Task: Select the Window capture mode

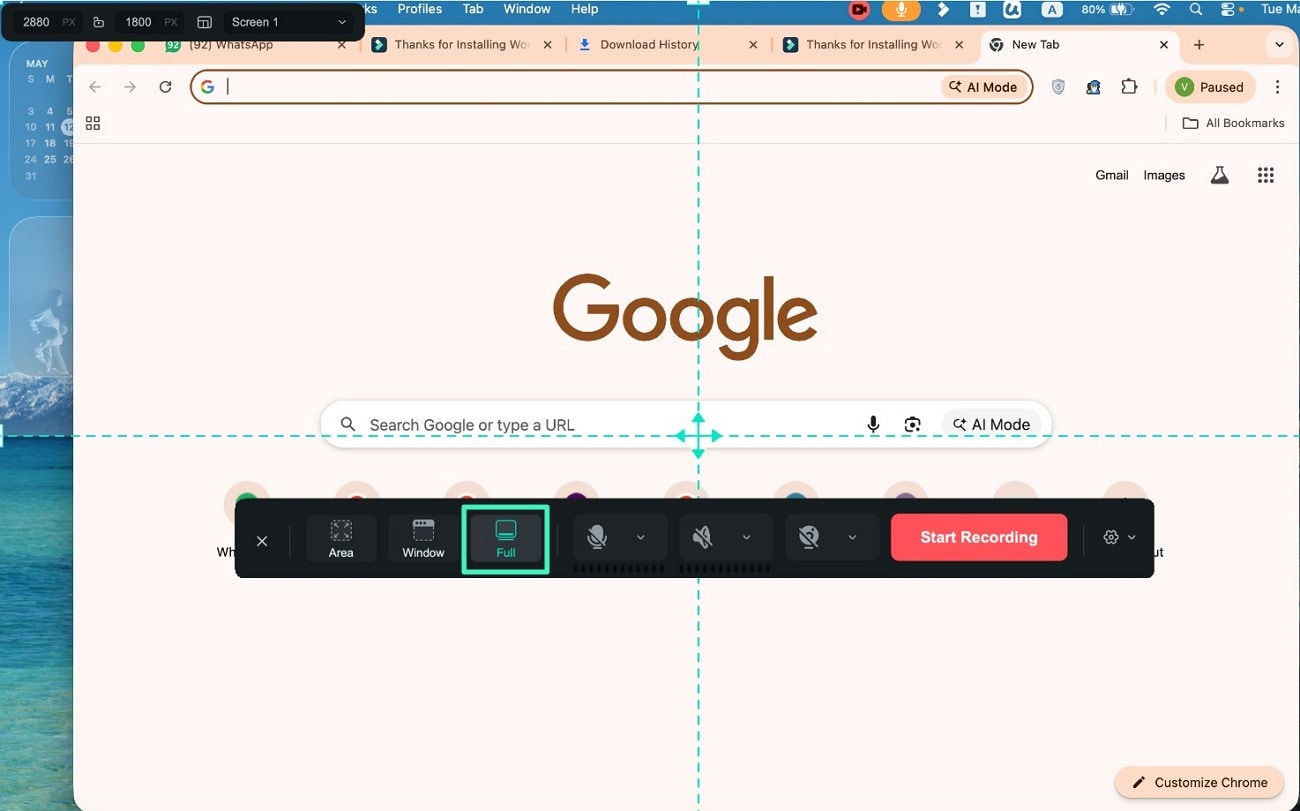Action: point(423,538)
